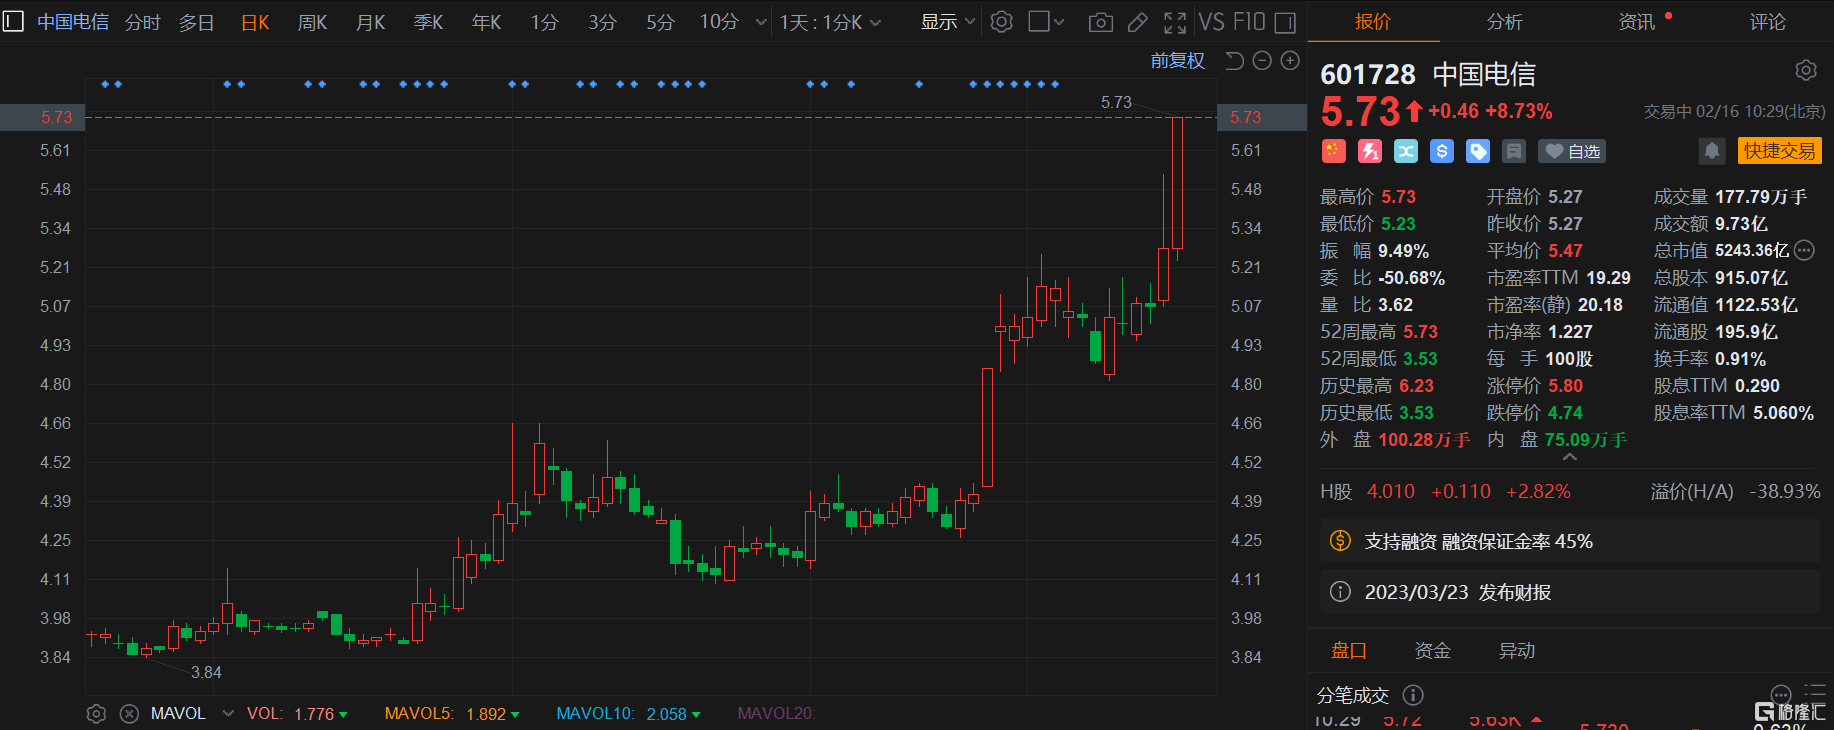The height and width of the screenshot is (730, 1834).
Task: Open the 分析 analysis tab
Action: [x=1505, y=22]
